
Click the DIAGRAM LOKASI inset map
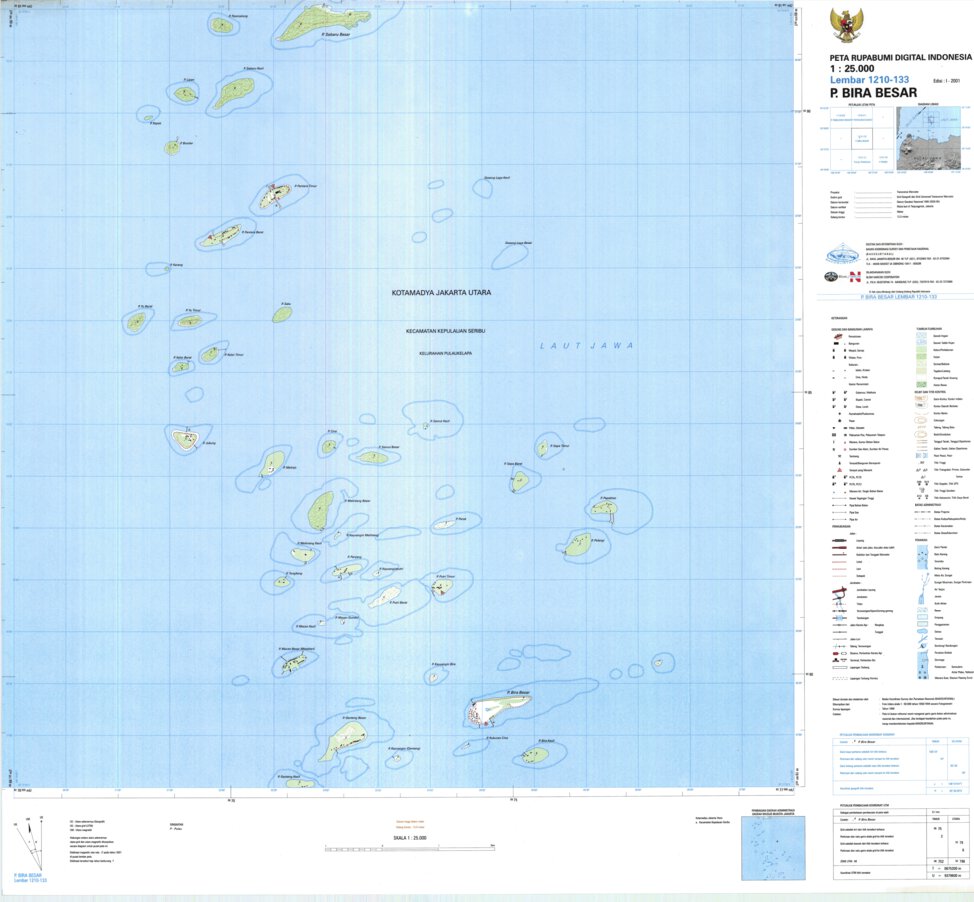(930, 140)
